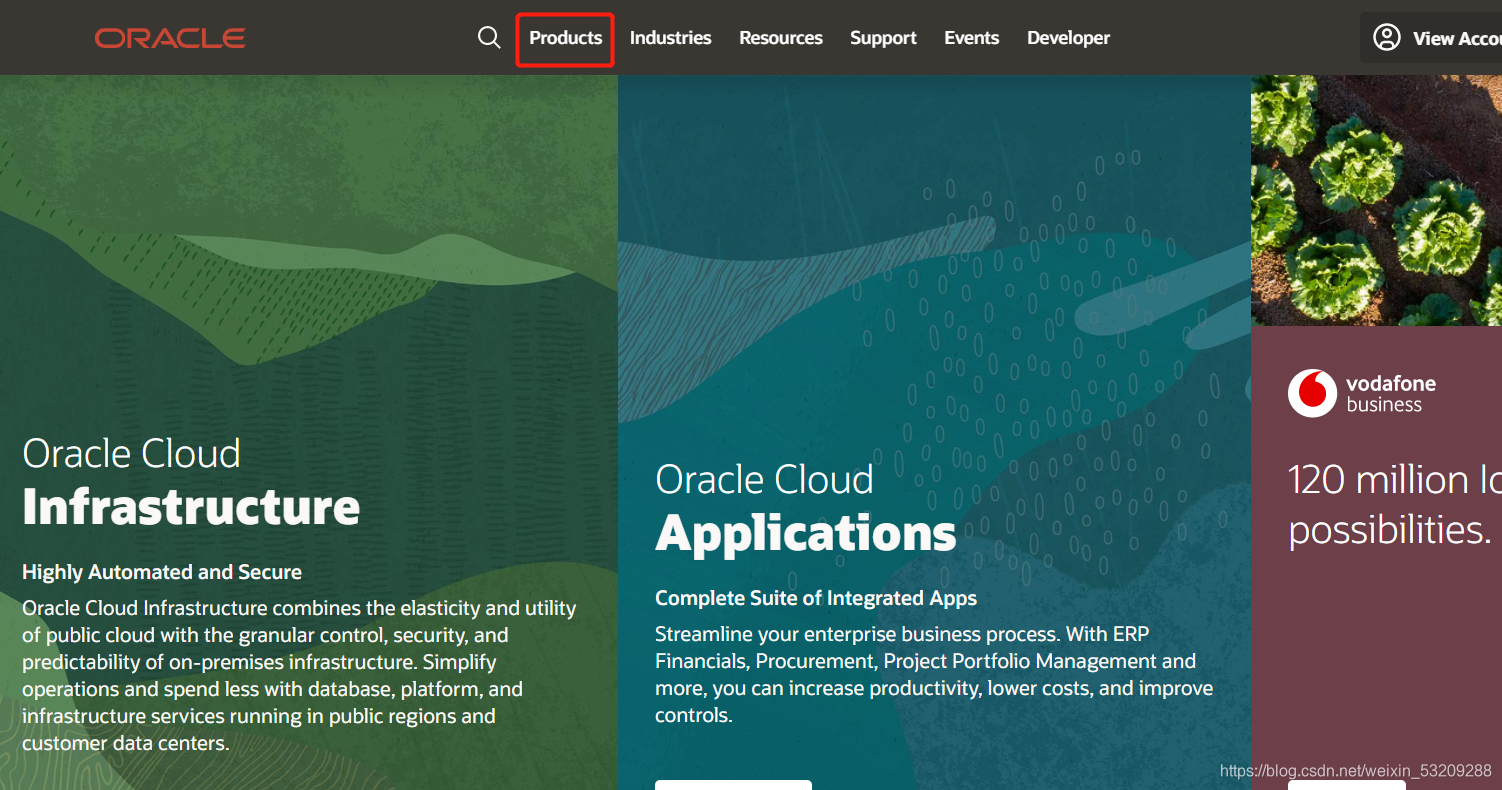This screenshot has height=790, width=1502.
Task: Click 'Complete Suite of Integrated Apps' subtitle
Action: (816, 598)
